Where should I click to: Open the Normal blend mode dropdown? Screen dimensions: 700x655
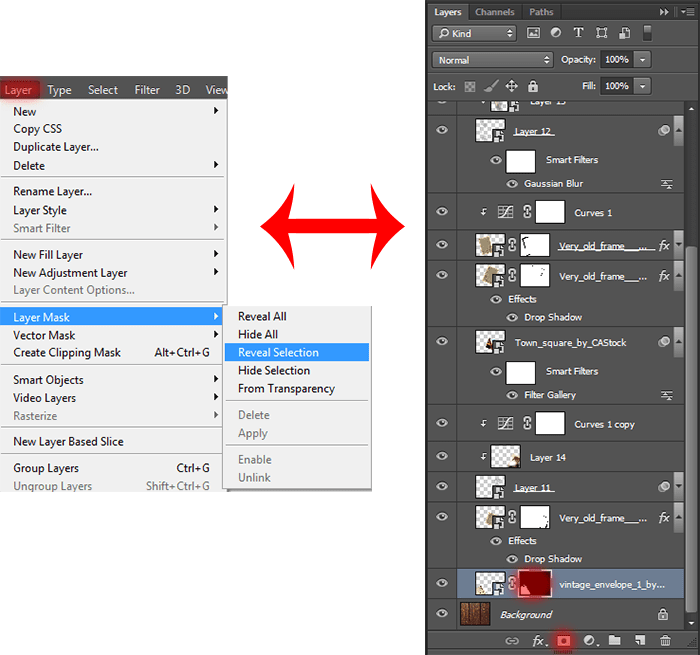pos(492,60)
